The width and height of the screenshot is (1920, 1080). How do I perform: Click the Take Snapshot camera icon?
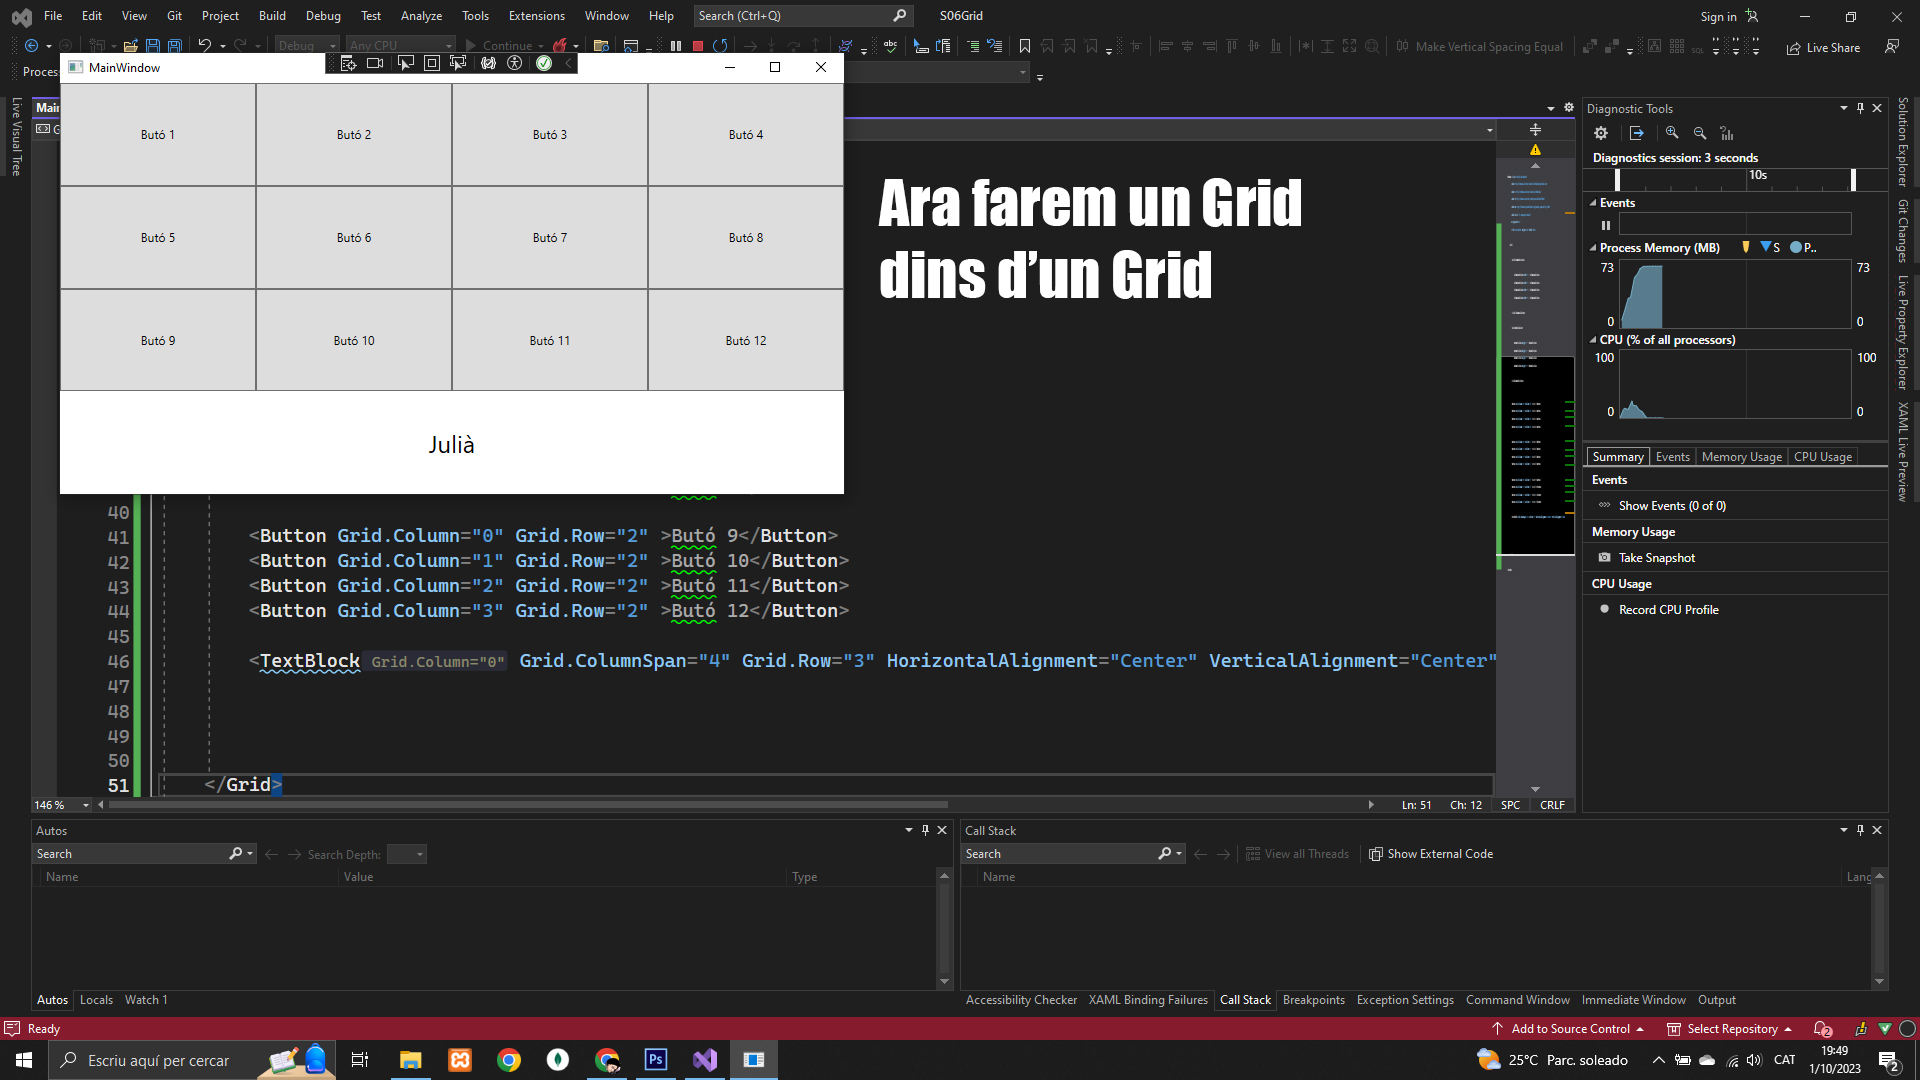(1605, 558)
